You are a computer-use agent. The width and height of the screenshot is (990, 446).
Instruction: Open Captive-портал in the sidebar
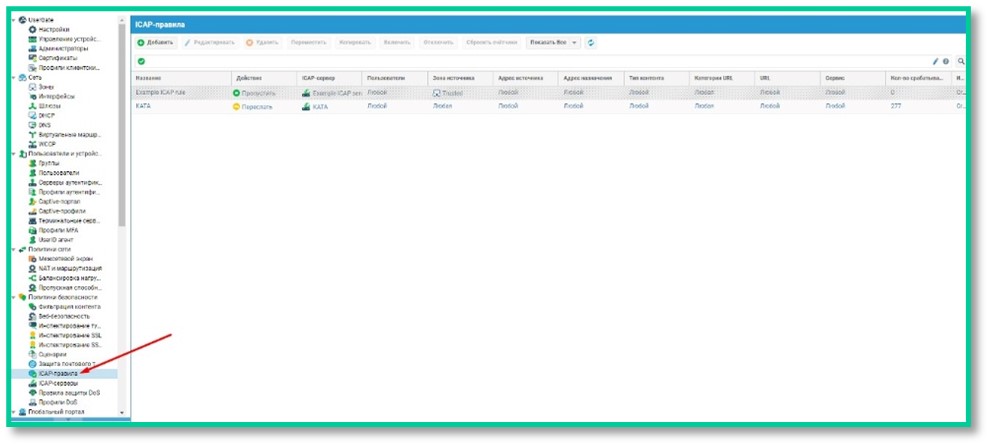[x=62, y=201]
